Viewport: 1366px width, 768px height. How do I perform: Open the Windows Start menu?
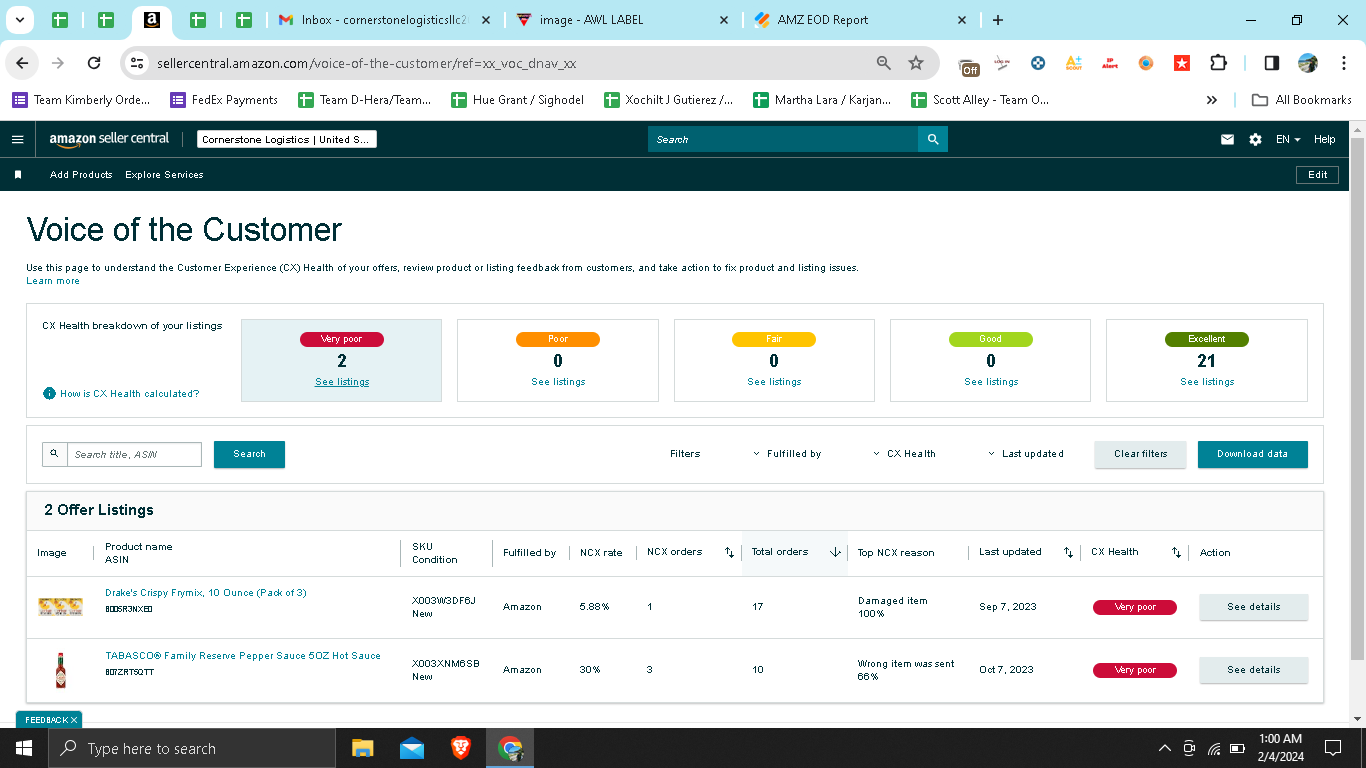click(23, 748)
